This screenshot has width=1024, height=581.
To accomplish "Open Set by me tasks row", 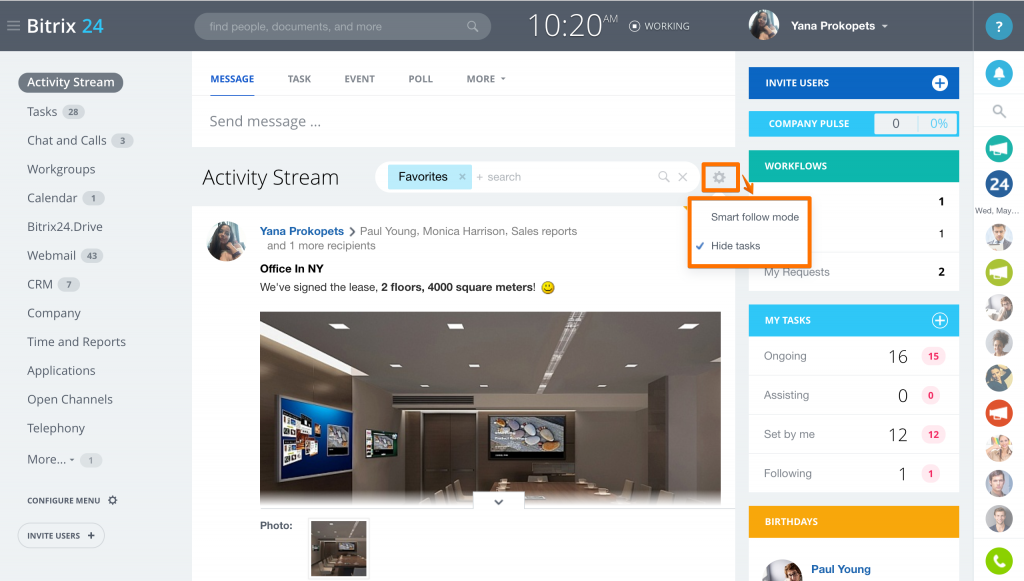I will tap(854, 434).
